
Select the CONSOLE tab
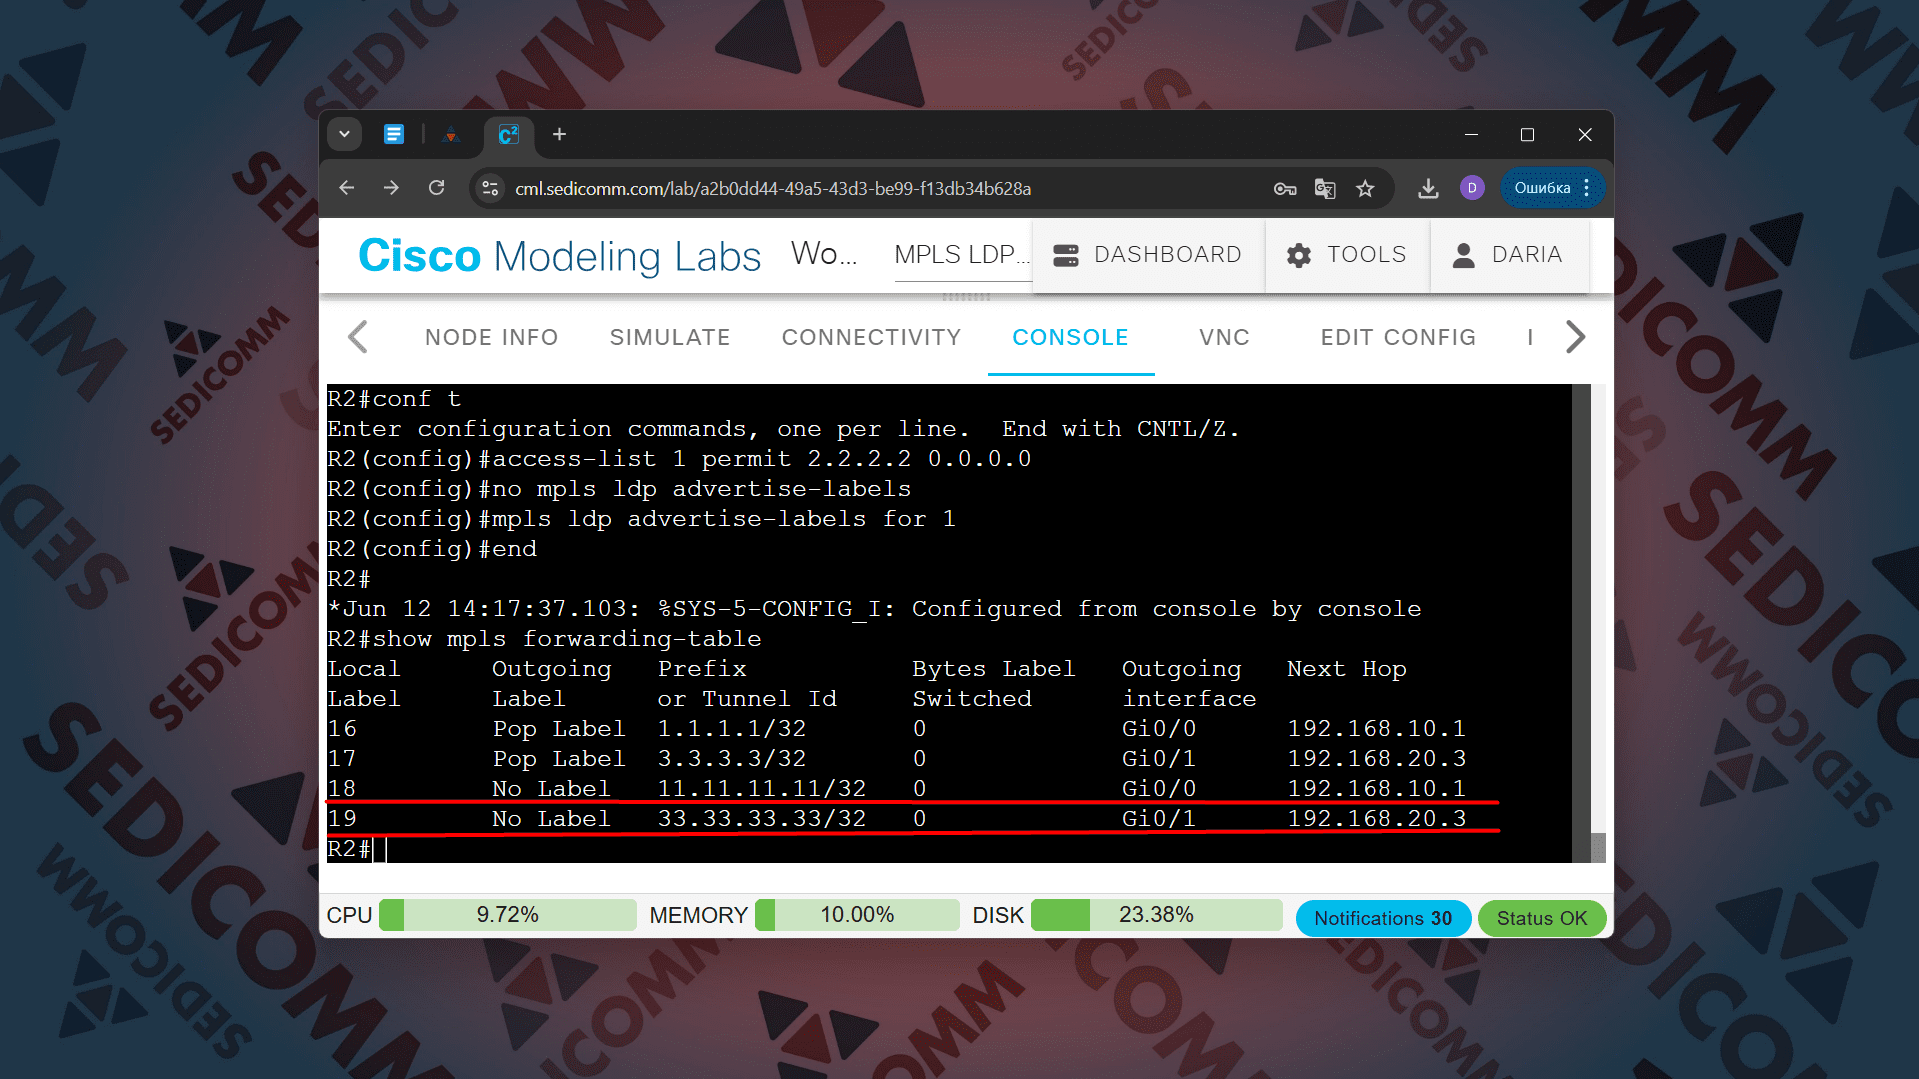[1070, 337]
